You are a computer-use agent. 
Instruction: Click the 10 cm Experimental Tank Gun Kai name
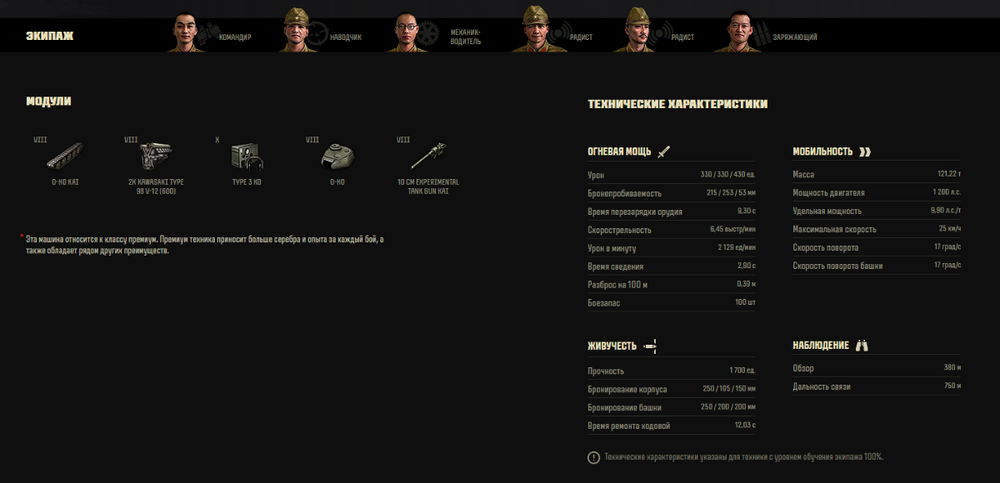click(428, 187)
